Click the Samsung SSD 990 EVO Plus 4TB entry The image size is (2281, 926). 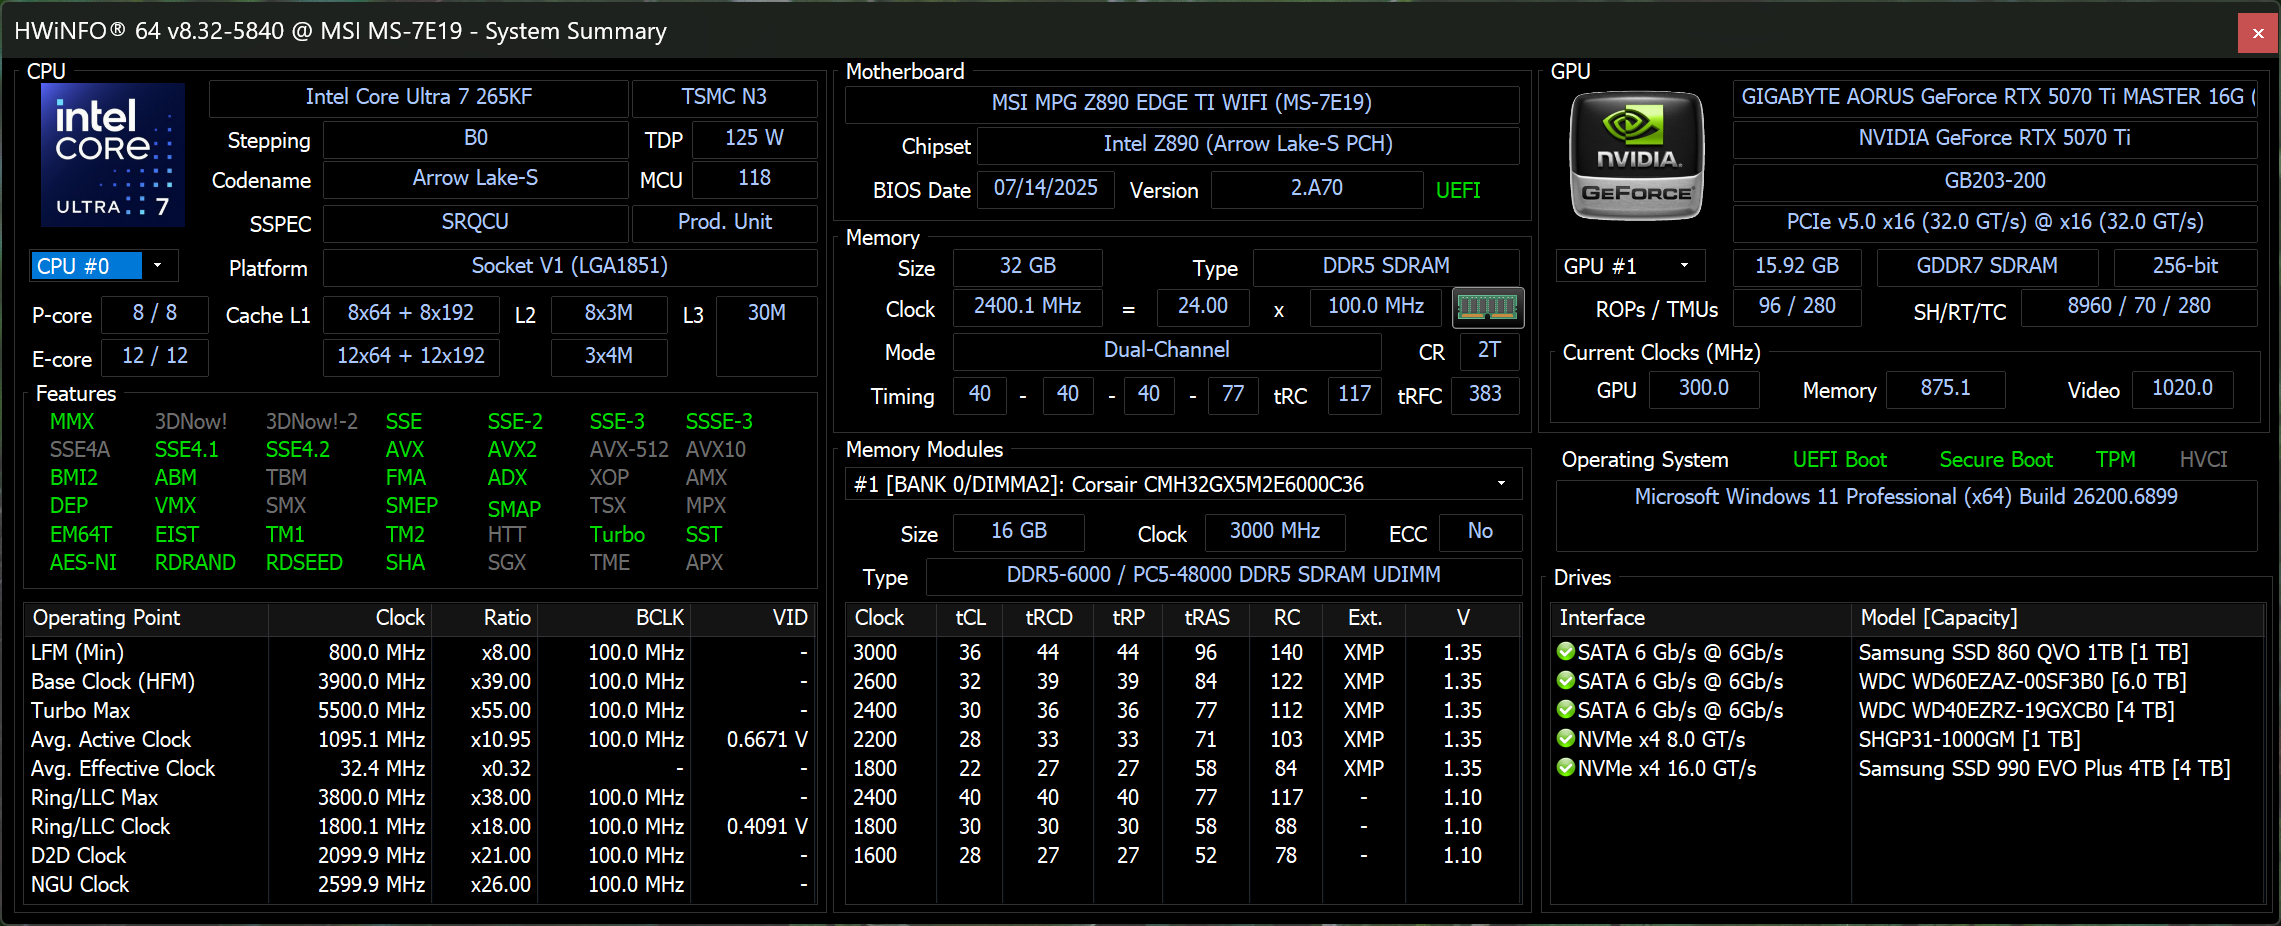coord(2044,769)
